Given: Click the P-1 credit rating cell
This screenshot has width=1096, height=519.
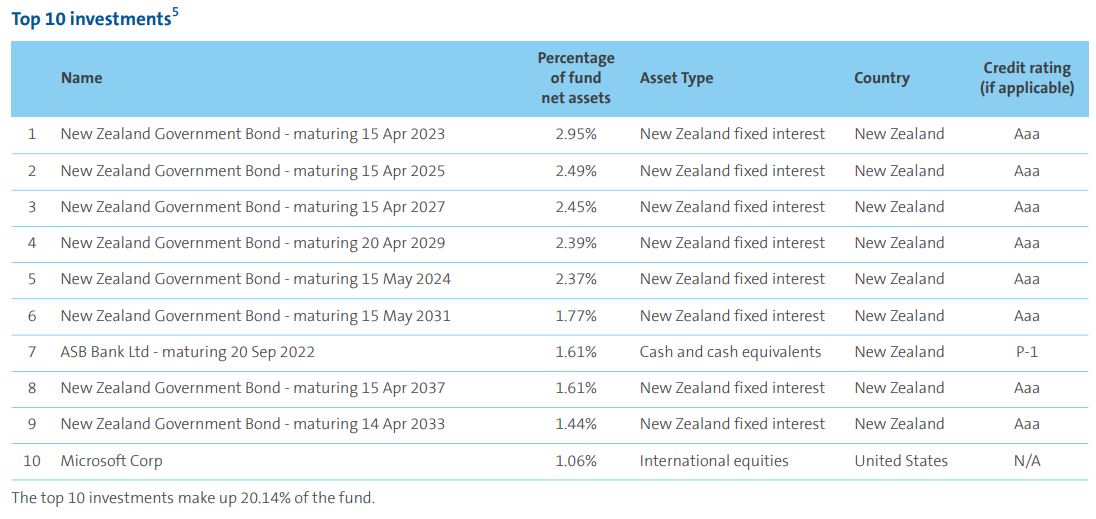Looking at the screenshot, I should tap(1026, 352).
